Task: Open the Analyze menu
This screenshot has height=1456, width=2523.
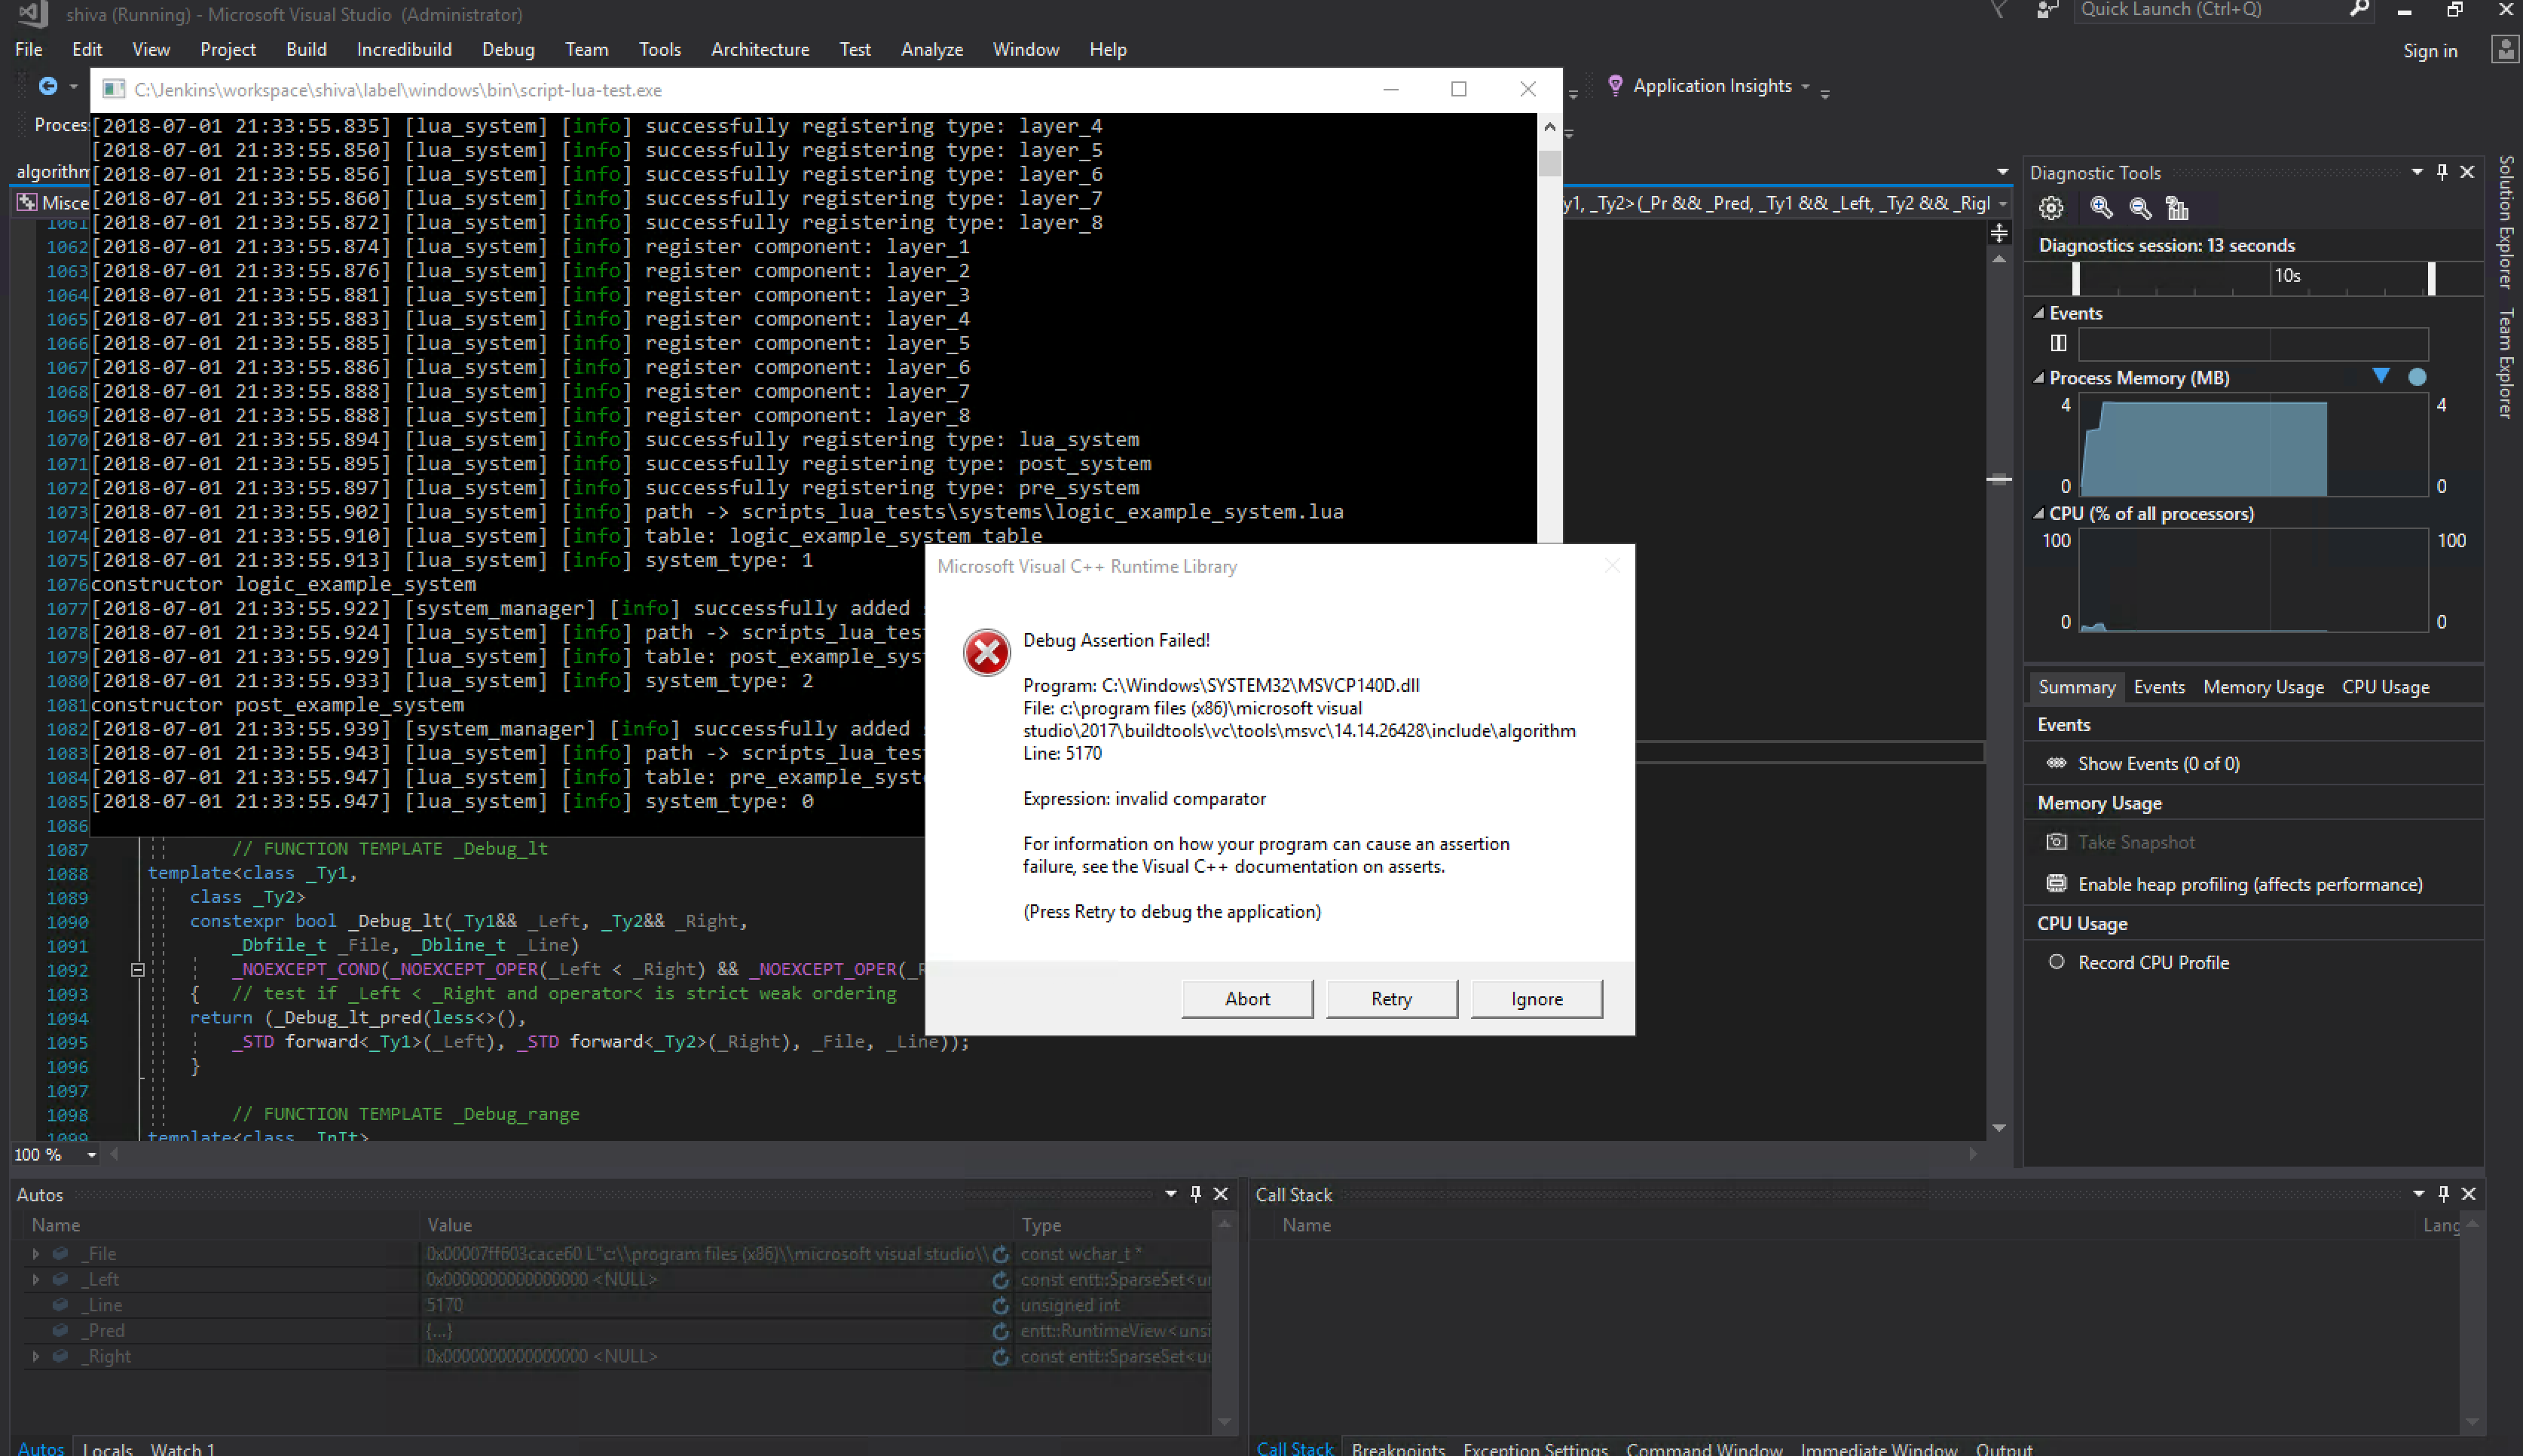Action: click(x=931, y=49)
